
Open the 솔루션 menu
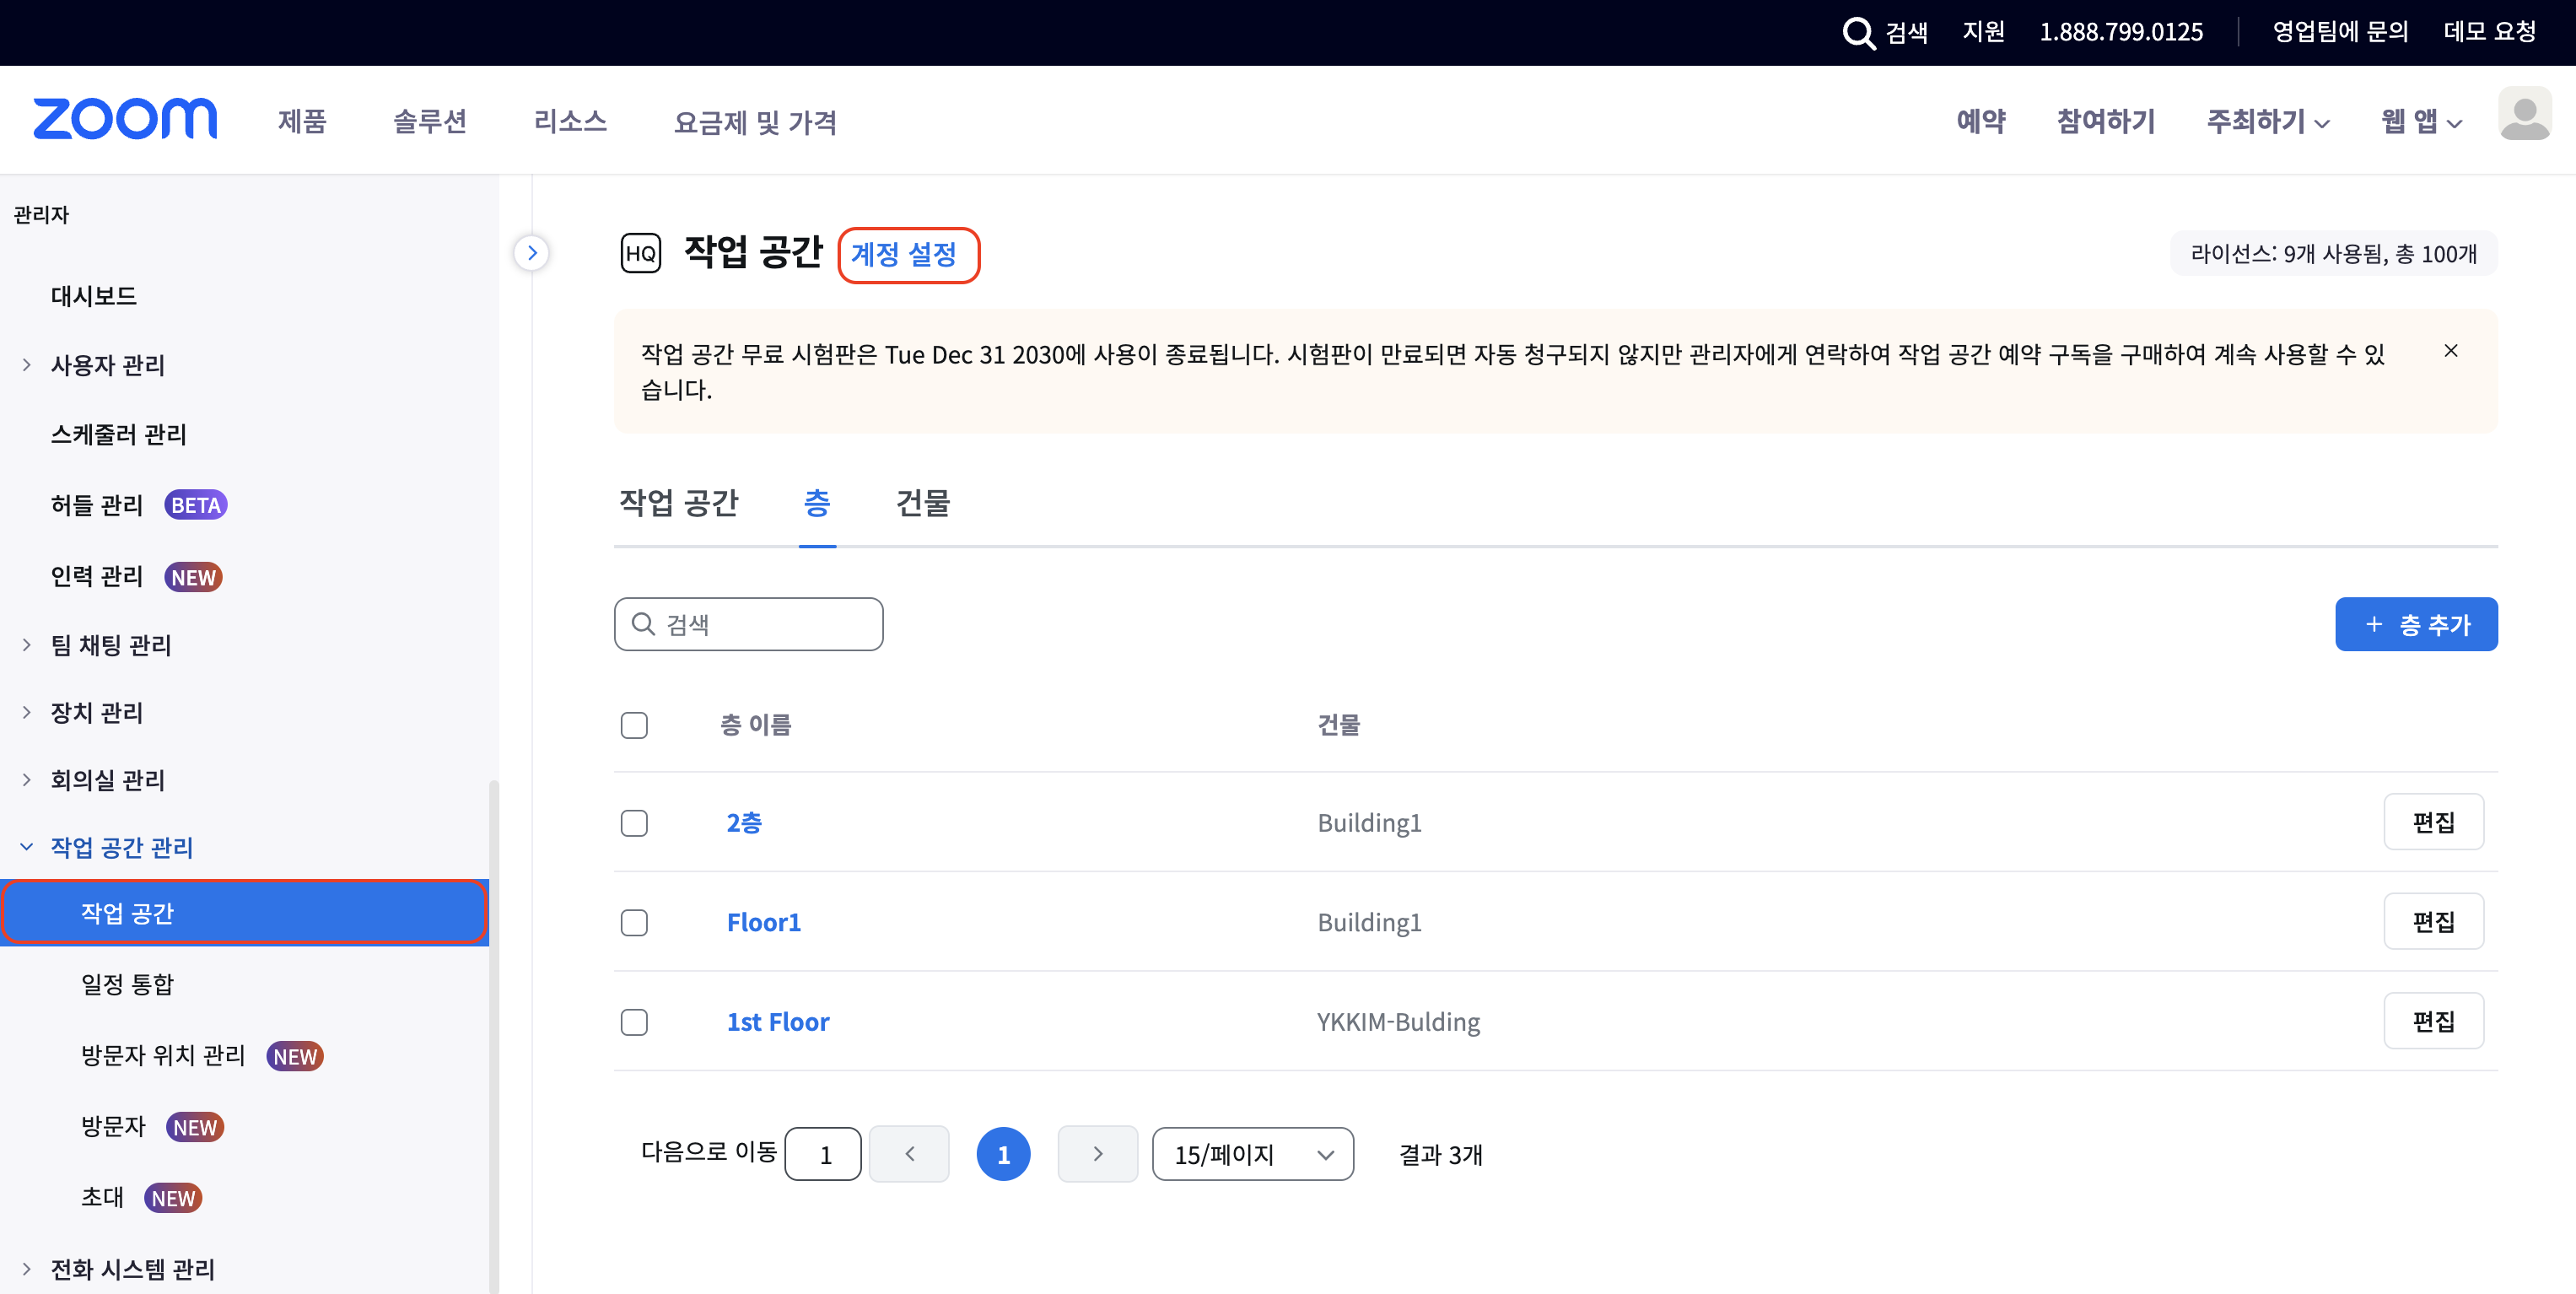tap(430, 121)
